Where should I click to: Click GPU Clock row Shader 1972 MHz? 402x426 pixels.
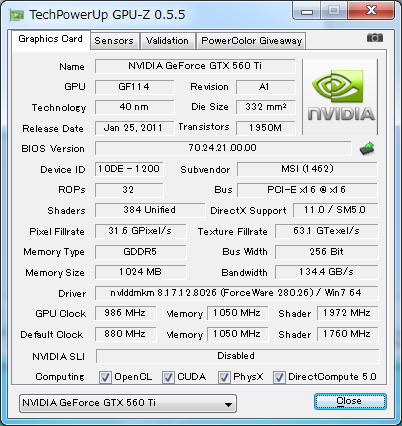click(347, 313)
